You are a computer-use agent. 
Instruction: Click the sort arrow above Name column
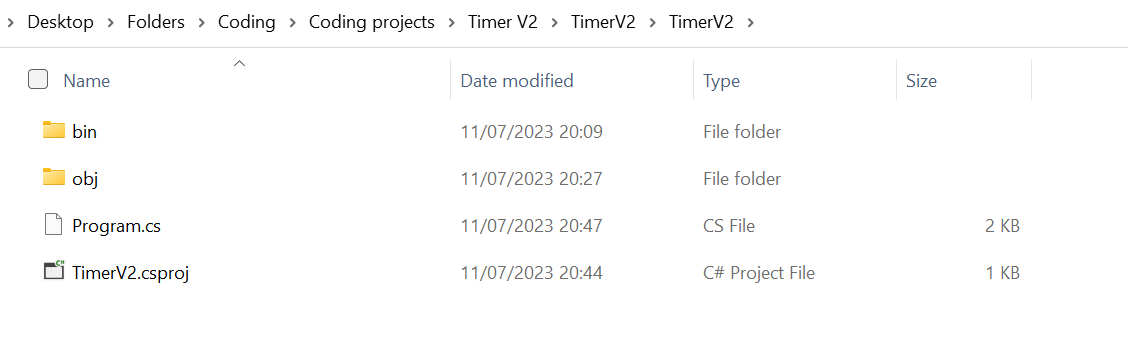(240, 64)
